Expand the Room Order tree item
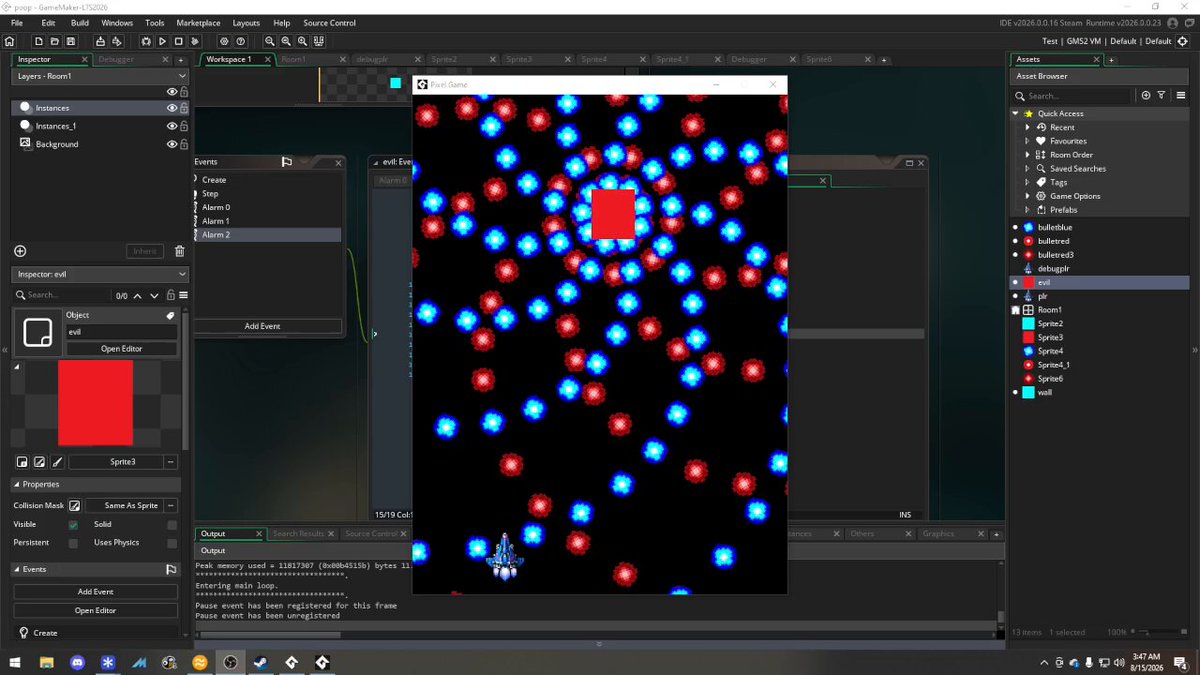This screenshot has width=1200, height=675. click(x=1027, y=155)
